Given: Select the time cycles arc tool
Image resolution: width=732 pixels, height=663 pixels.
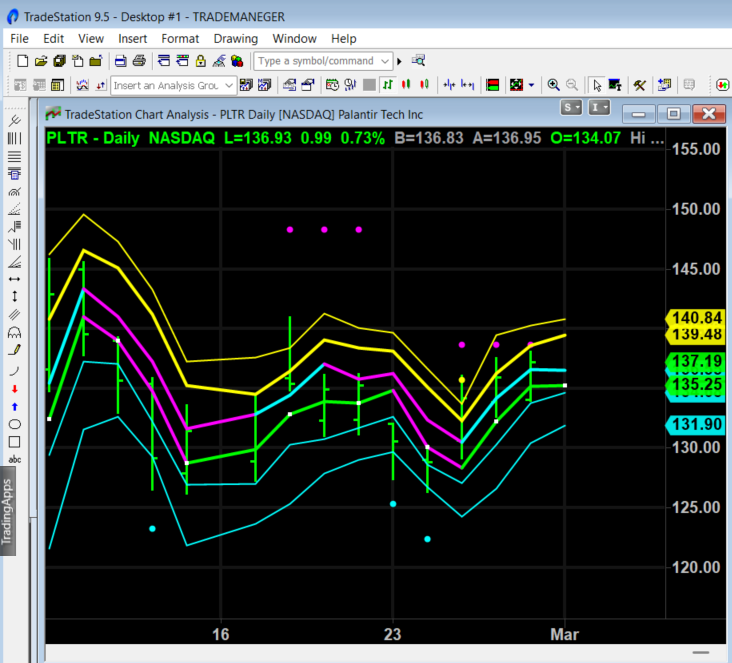Looking at the screenshot, I should point(14,332).
